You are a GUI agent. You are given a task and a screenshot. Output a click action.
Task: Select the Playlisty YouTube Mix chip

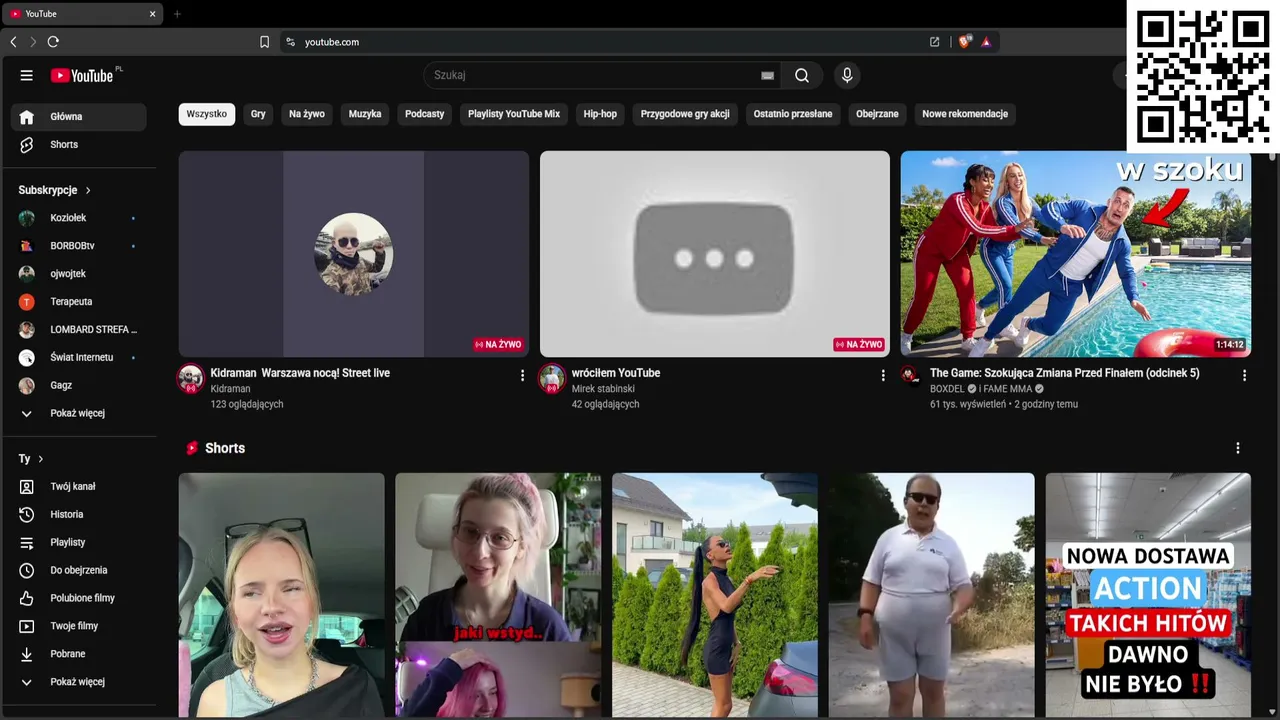[514, 114]
